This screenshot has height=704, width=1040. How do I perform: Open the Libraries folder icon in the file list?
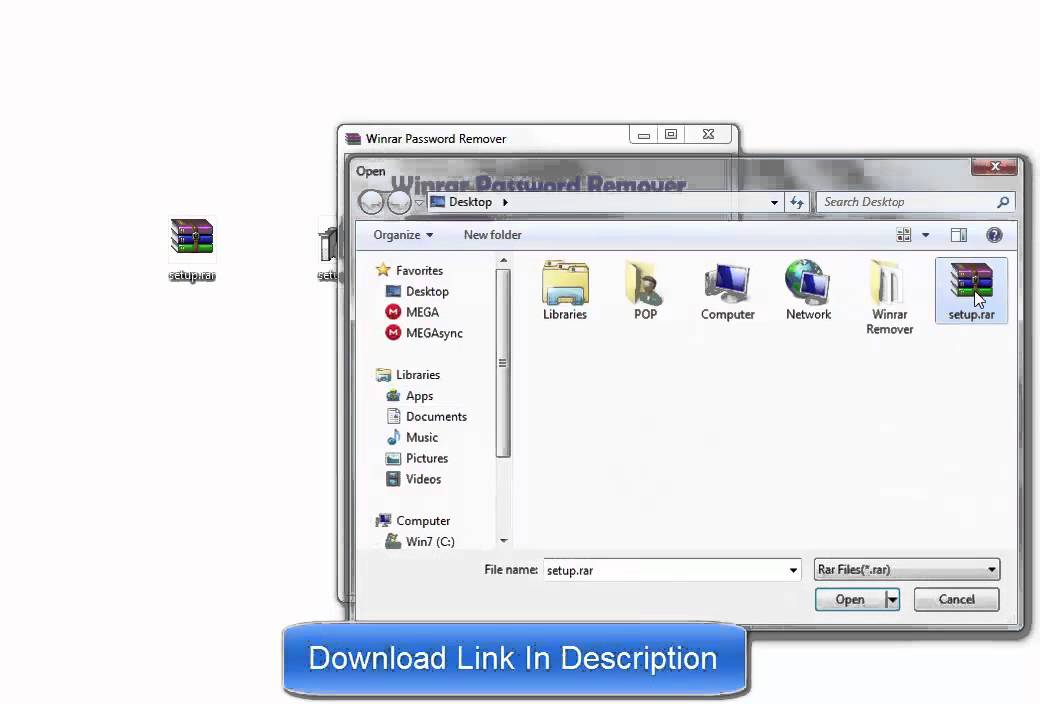click(565, 291)
